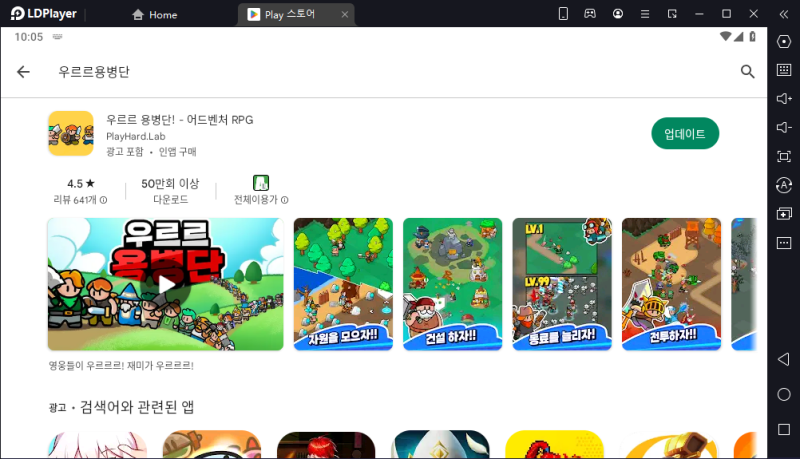
Task: Increase volume with speaker plus icon
Action: click(x=784, y=98)
